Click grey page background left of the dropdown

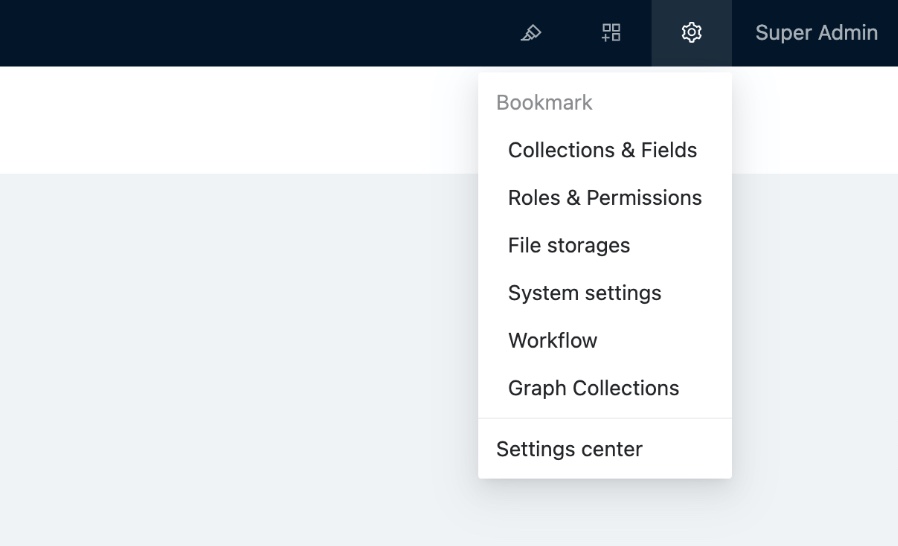(x=250, y=350)
